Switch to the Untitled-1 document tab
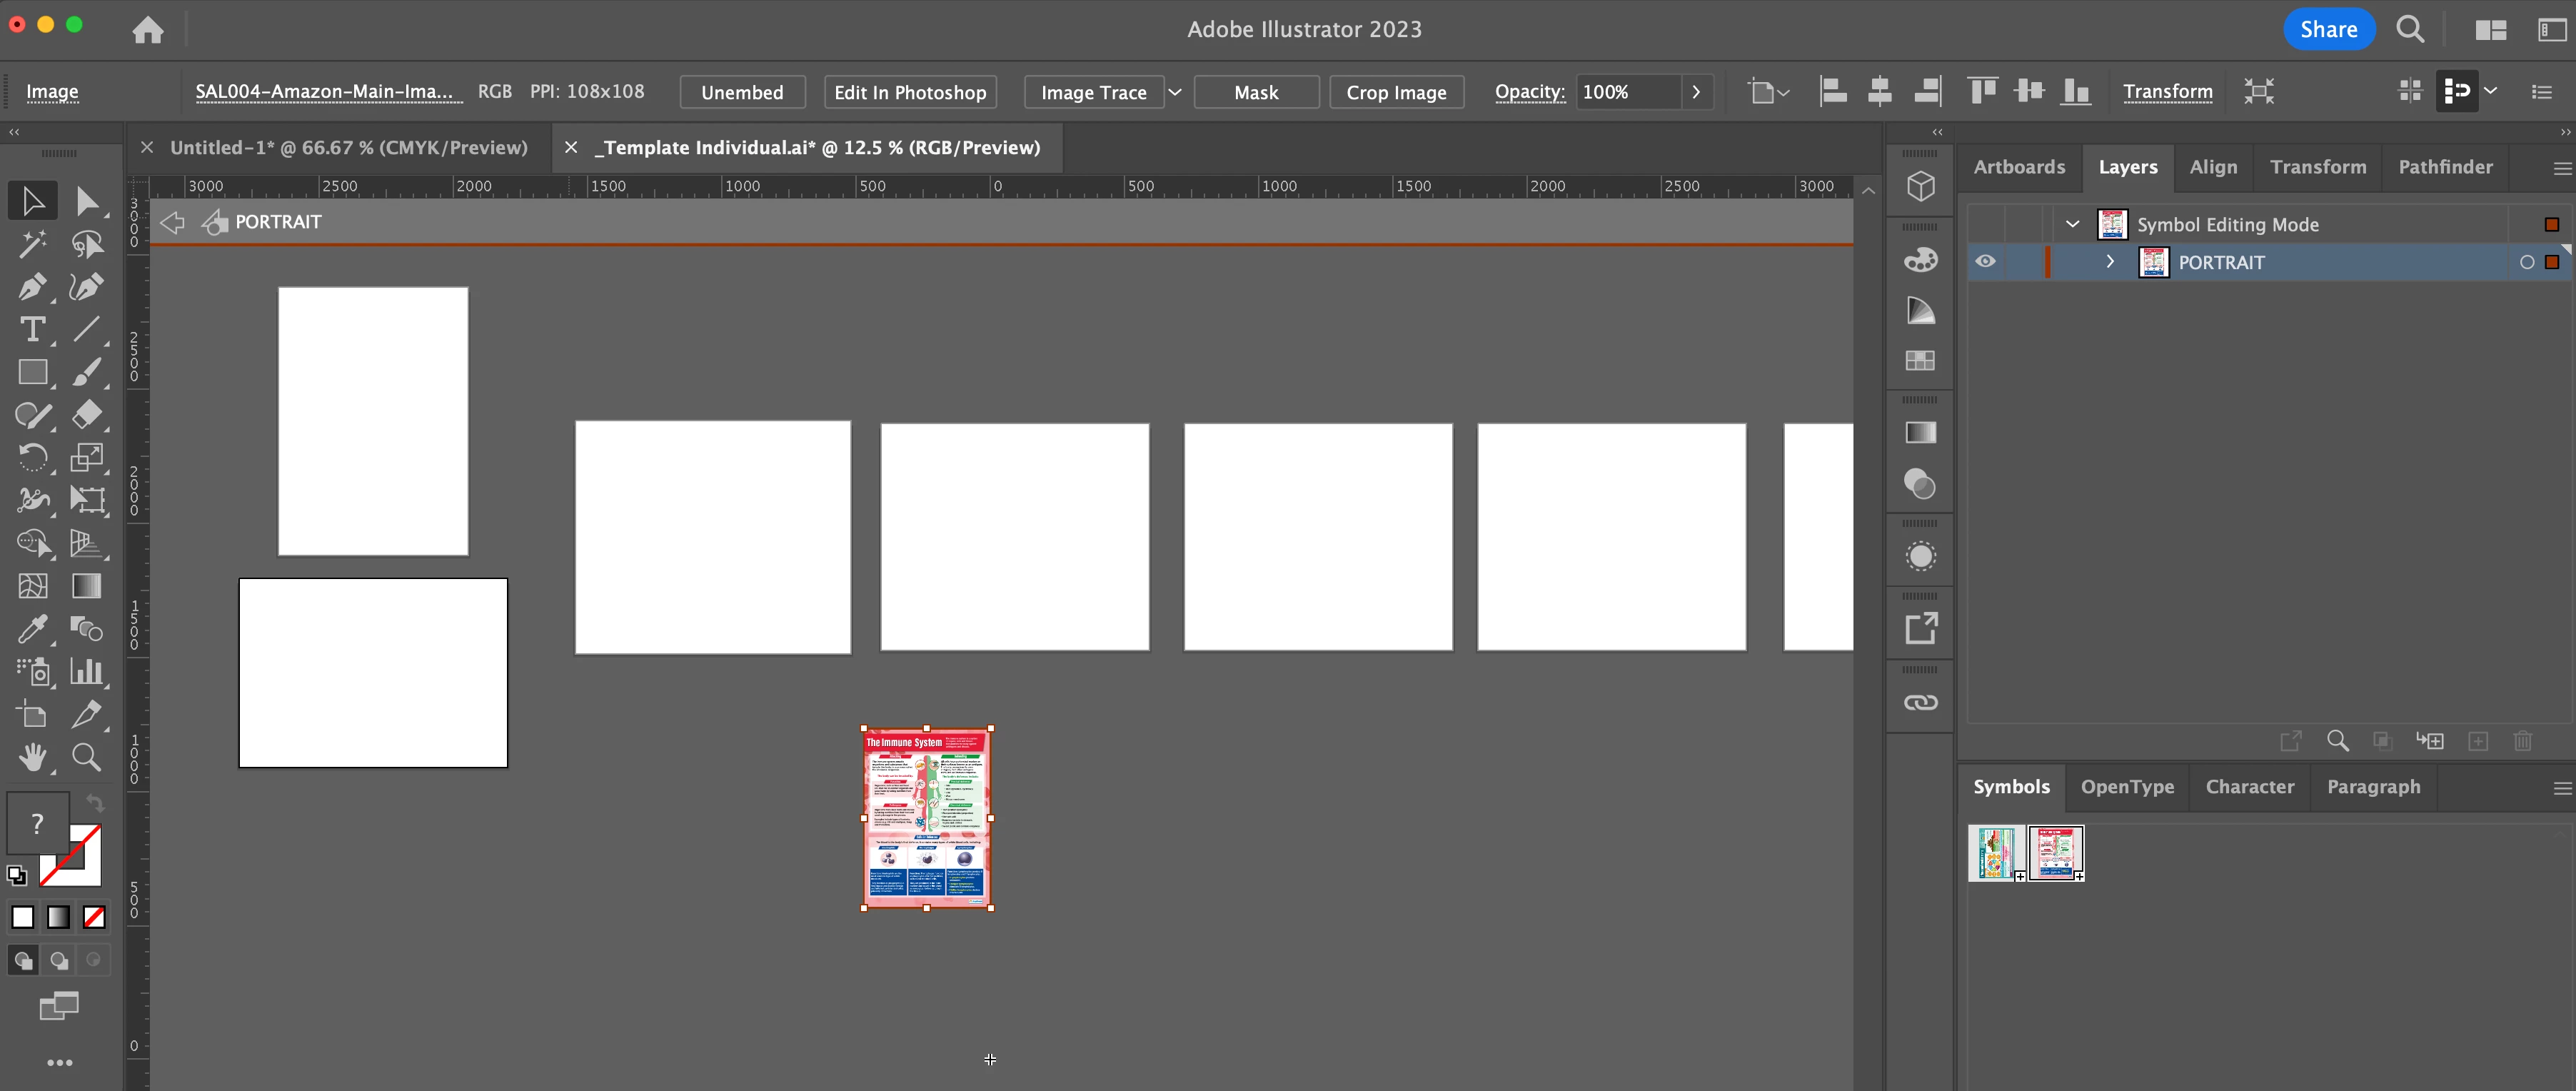Screen dimensions: 2576x1091 (348, 148)
